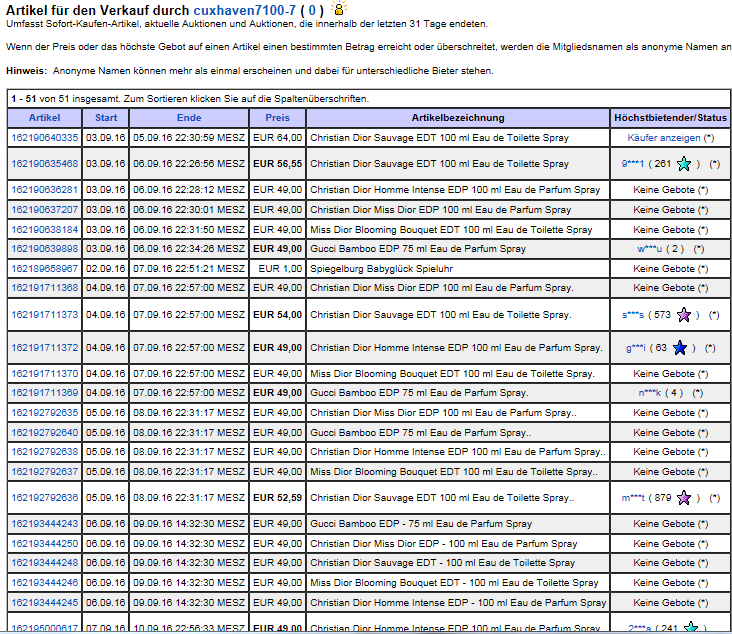Open item number 162191711373

(45, 315)
